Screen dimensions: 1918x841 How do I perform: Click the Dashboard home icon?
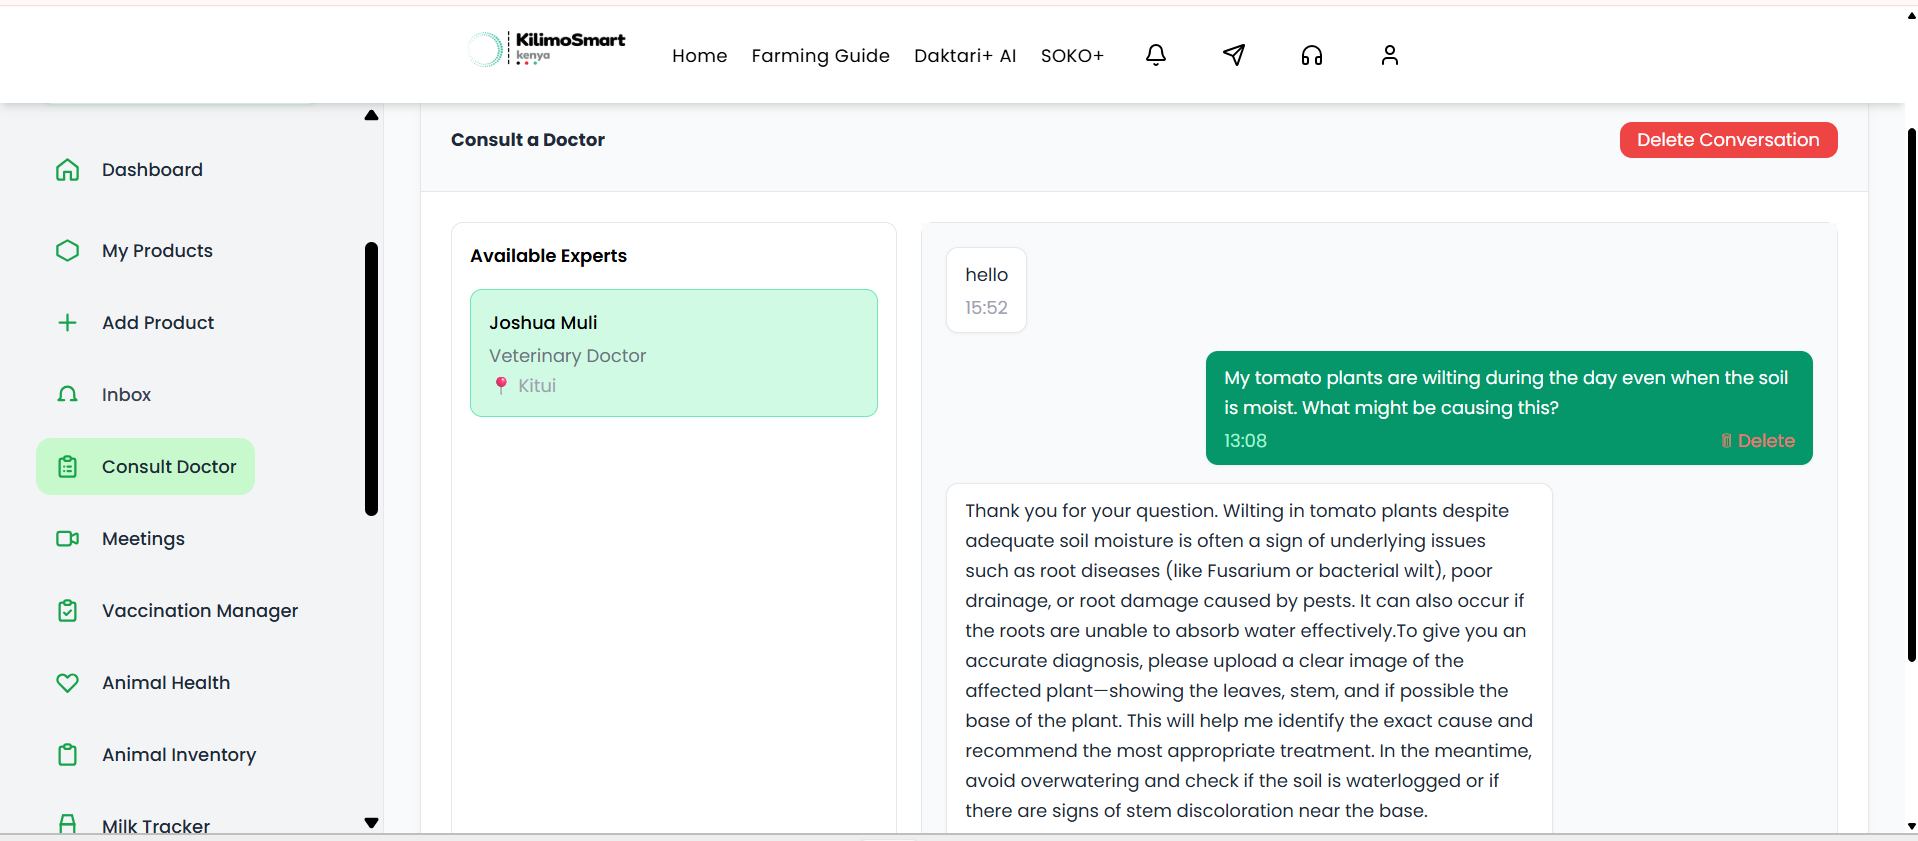click(x=67, y=170)
